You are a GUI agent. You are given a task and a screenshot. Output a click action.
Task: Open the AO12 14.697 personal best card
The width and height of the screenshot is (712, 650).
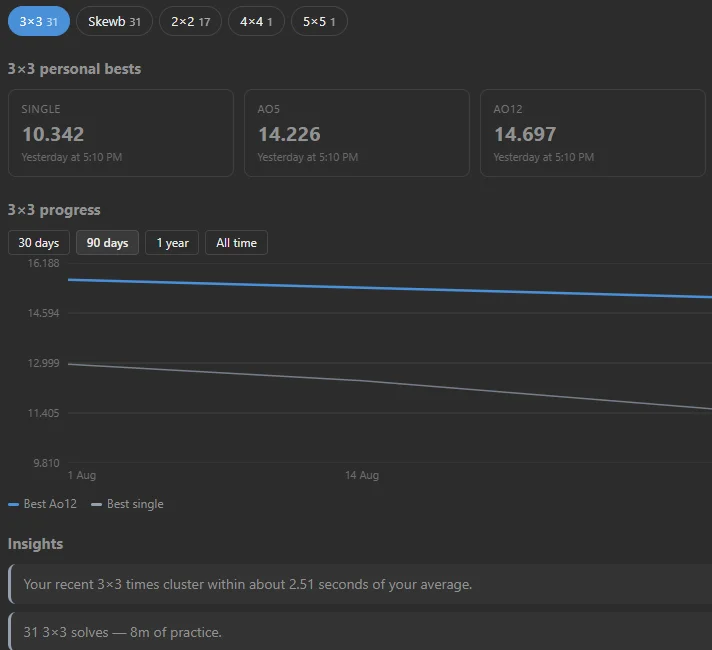point(593,133)
